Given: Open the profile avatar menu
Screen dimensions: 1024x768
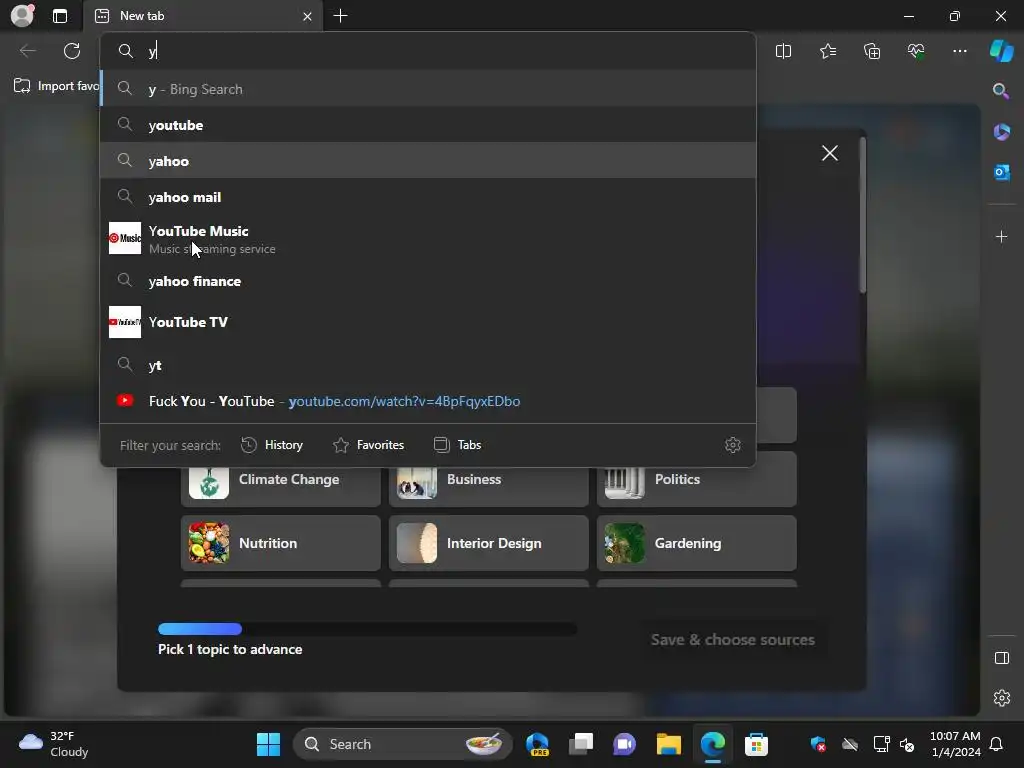Looking at the screenshot, I should point(22,16).
